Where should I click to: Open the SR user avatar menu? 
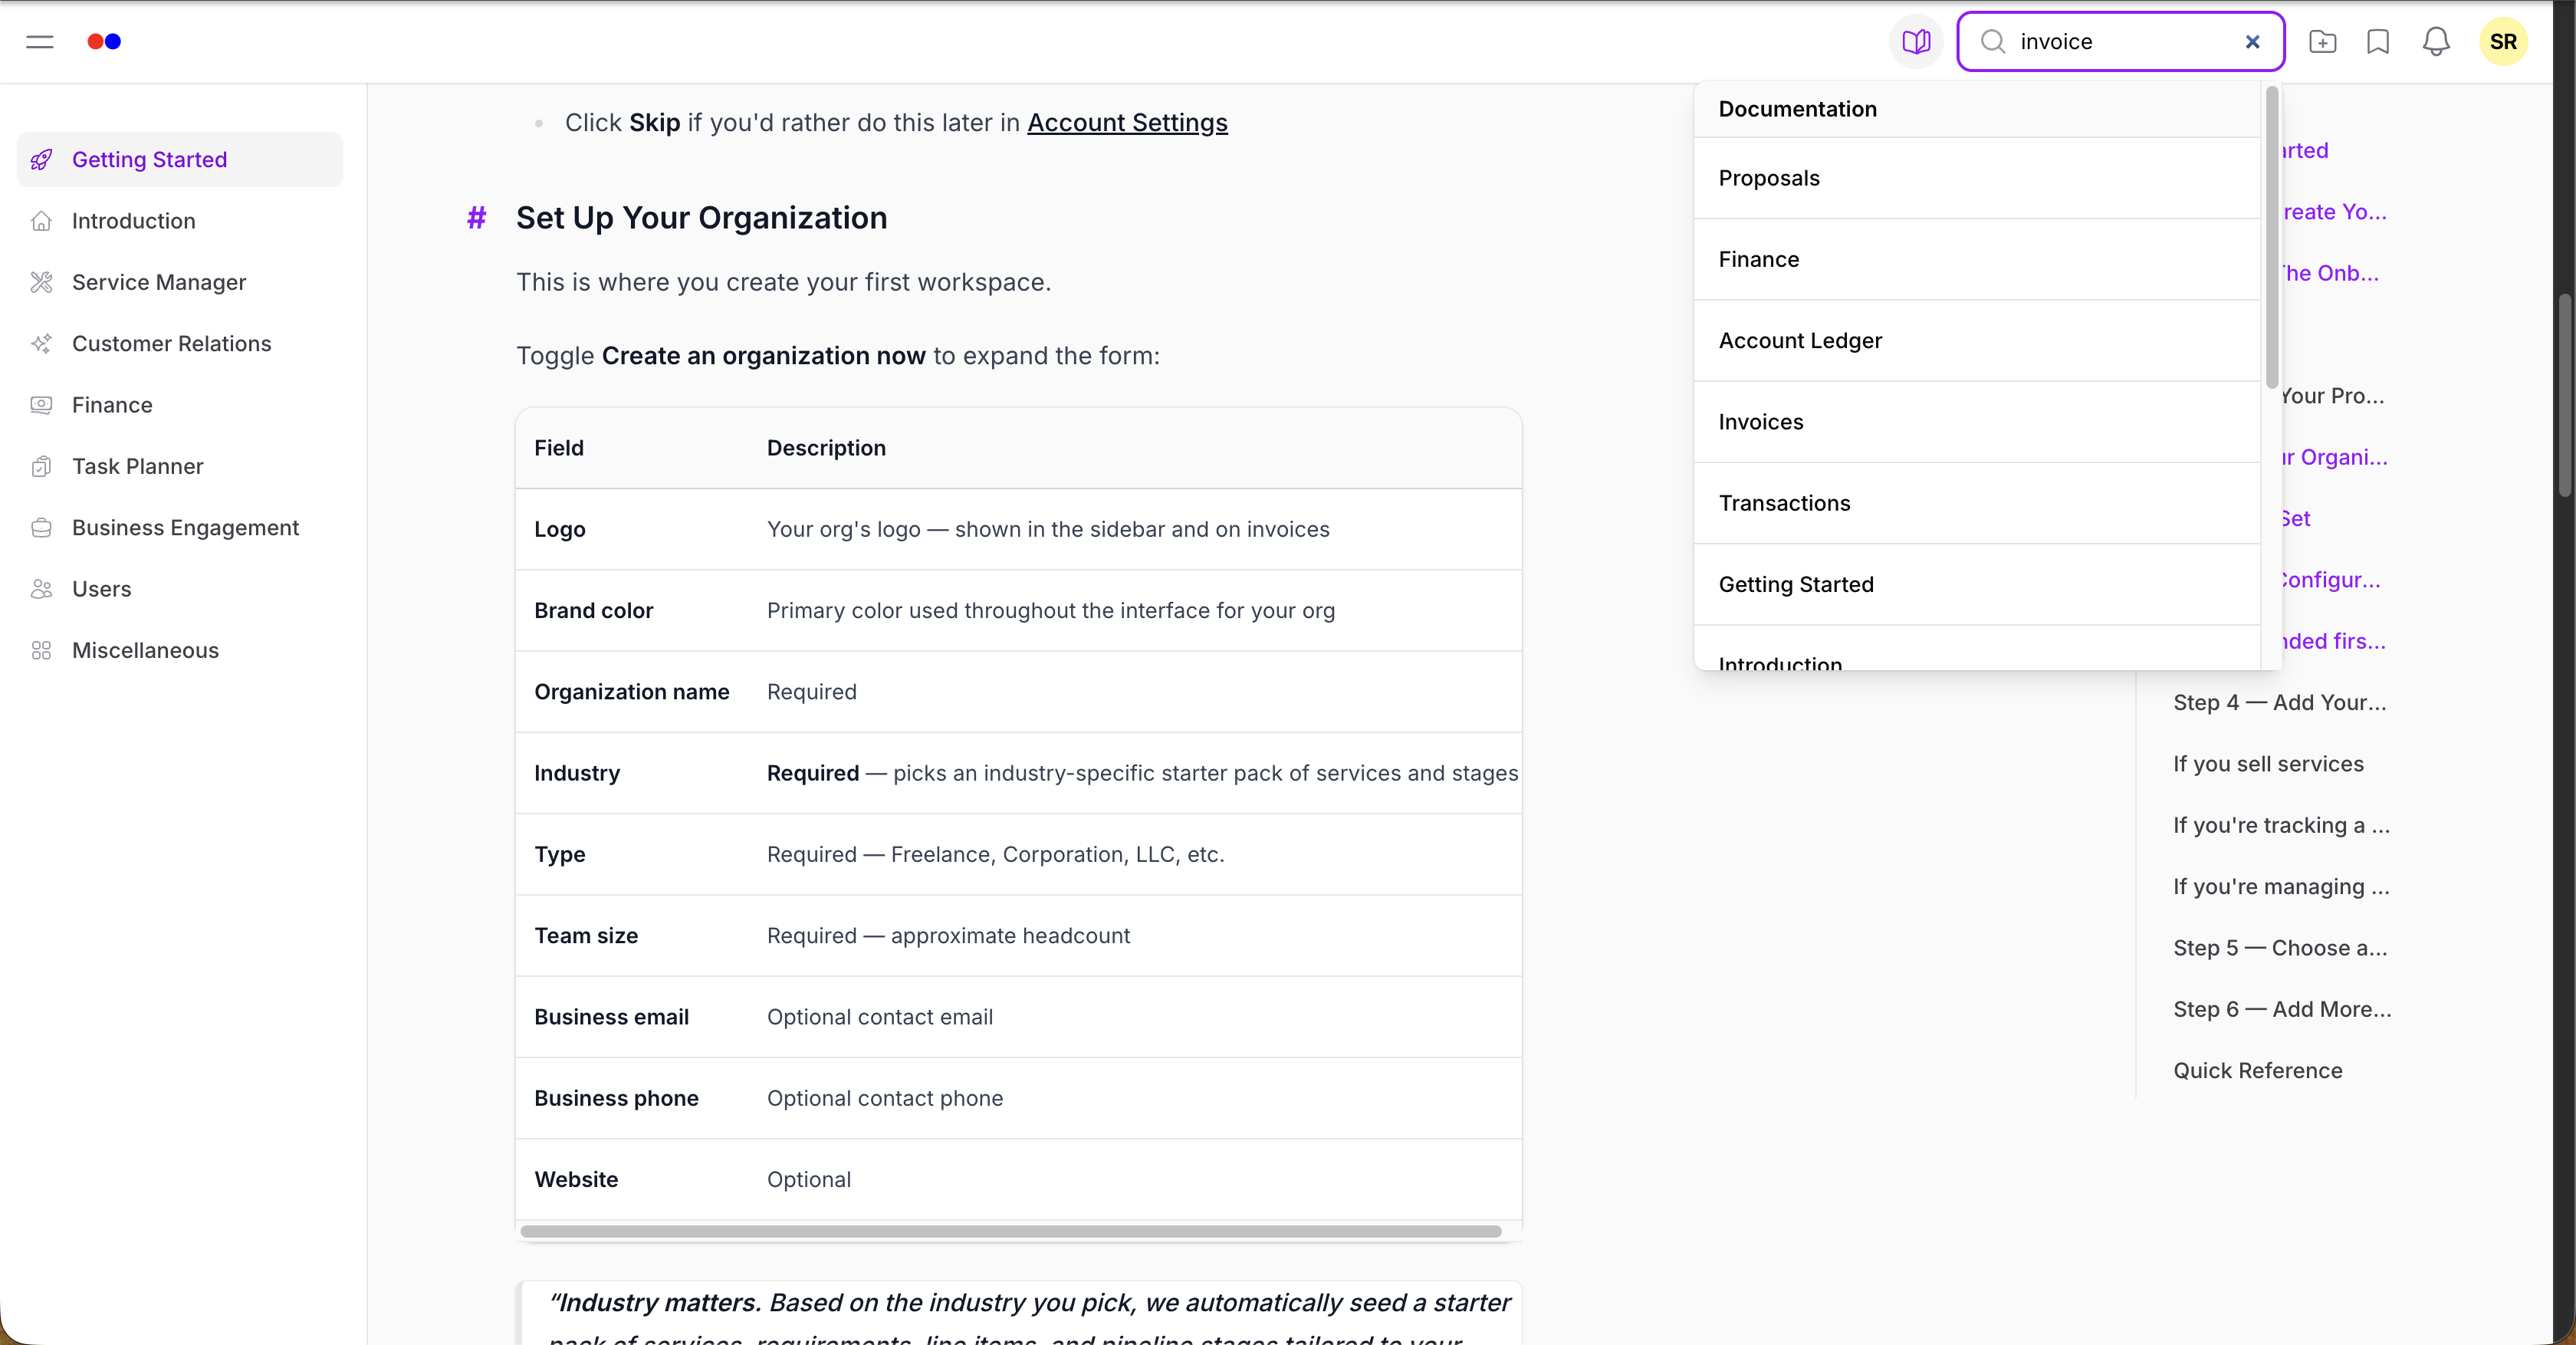coord(2503,42)
